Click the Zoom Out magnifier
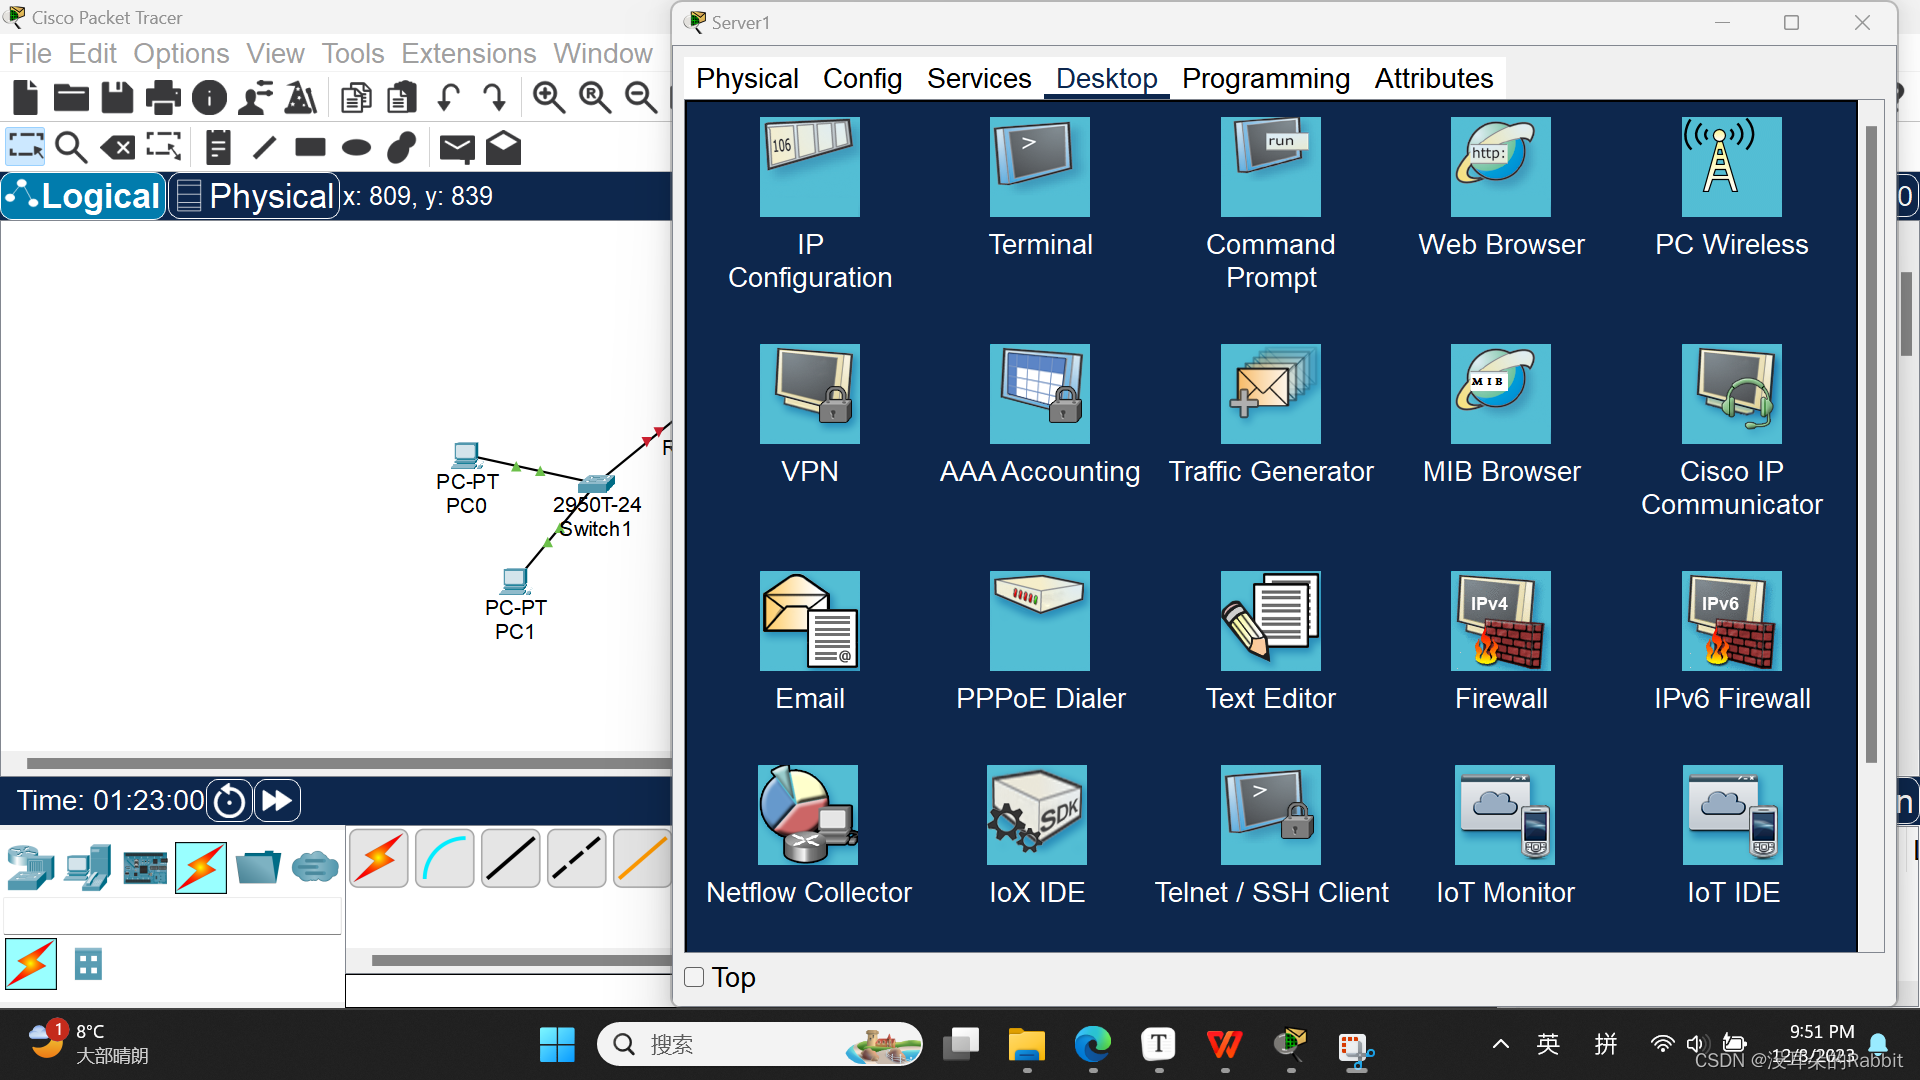This screenshot has width=1920, height=1080. (640, 97)
